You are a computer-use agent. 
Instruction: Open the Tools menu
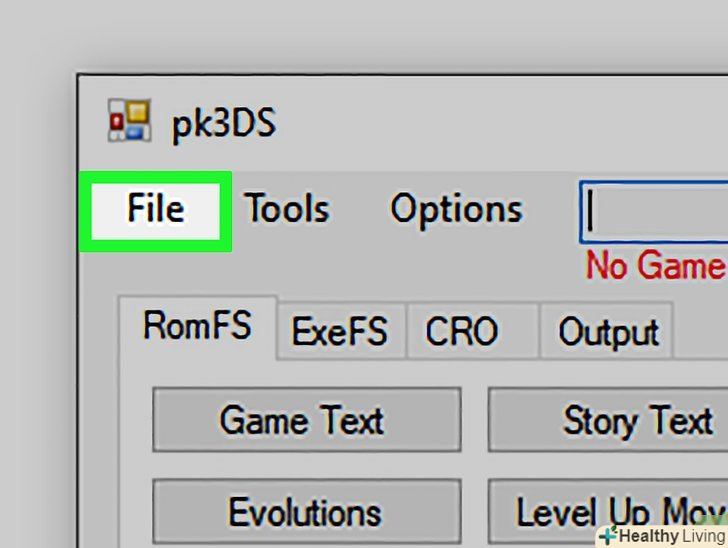[287, 209]
